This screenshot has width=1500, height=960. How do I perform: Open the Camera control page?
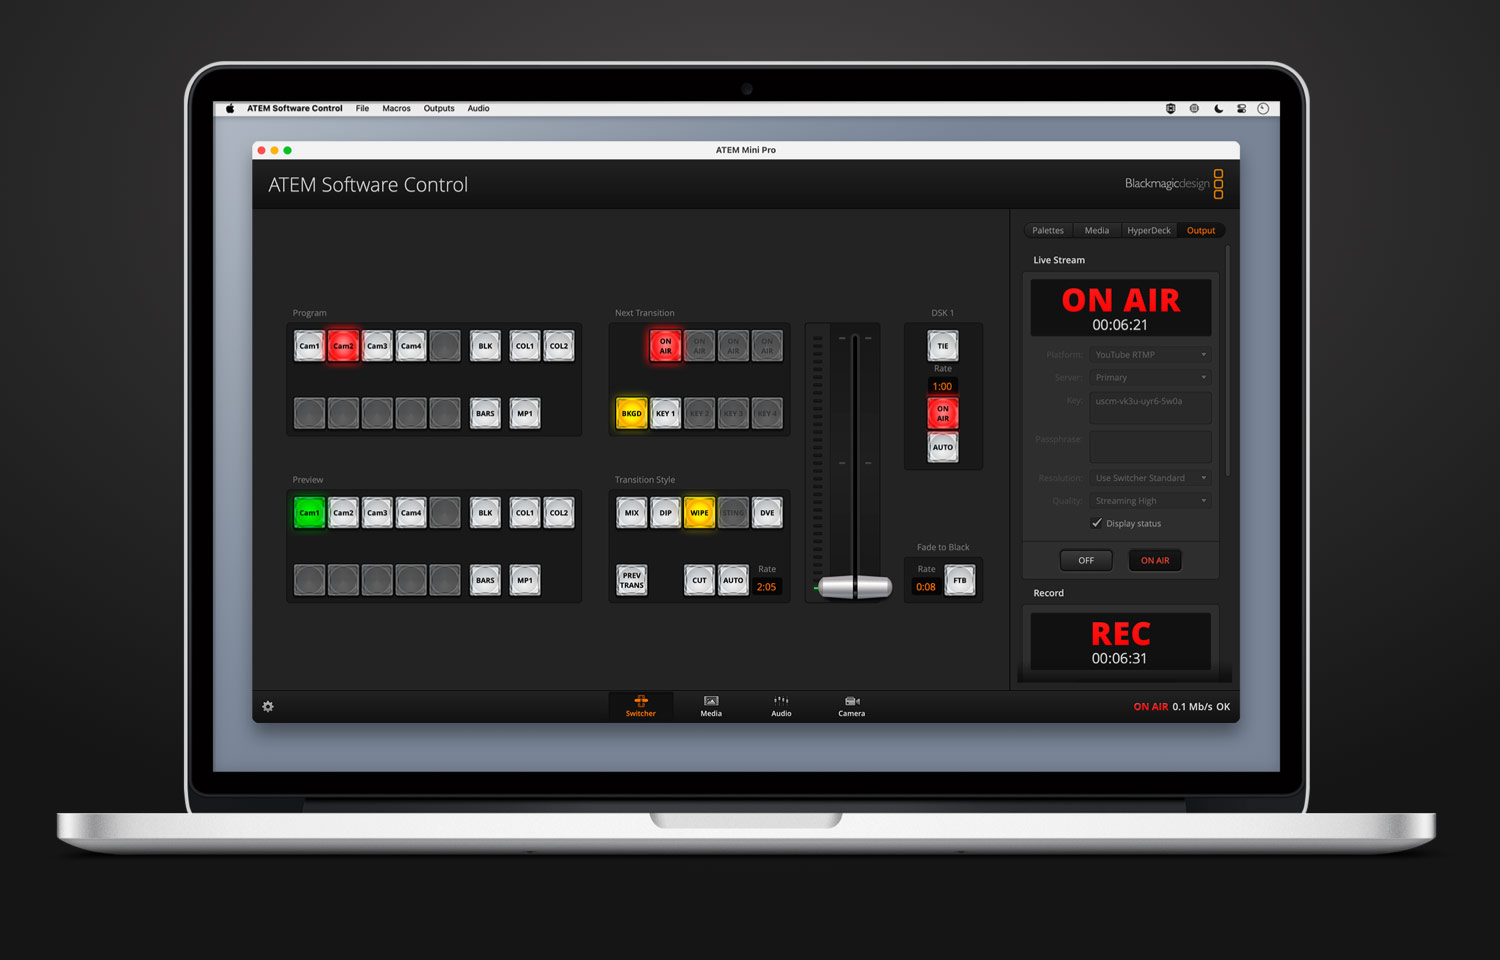851,706
